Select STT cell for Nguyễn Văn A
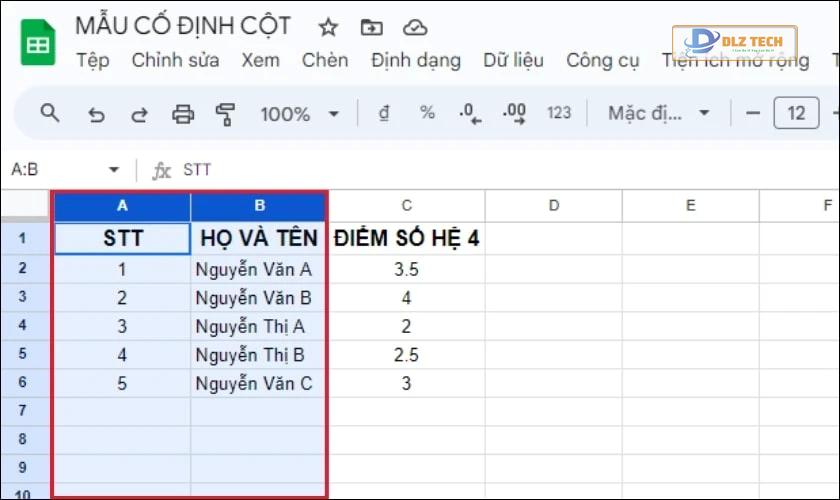This screenshot has height=500, width=840. [122, 269]
